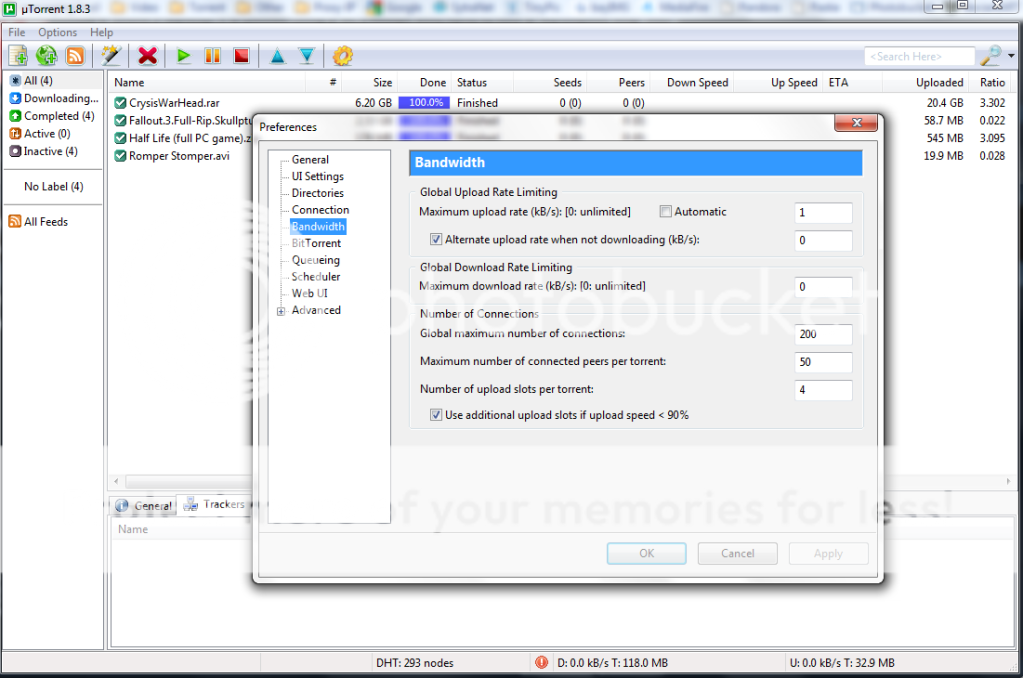Image resolution: width=1023 pixels, height=678 pixels.
Task: Open Web UI preferences category
Action: 309,293
